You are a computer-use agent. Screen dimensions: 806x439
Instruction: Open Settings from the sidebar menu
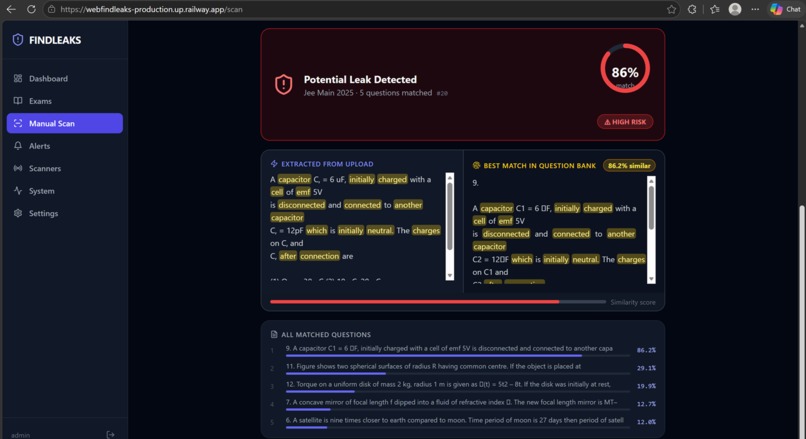click(x=65, y=213)
